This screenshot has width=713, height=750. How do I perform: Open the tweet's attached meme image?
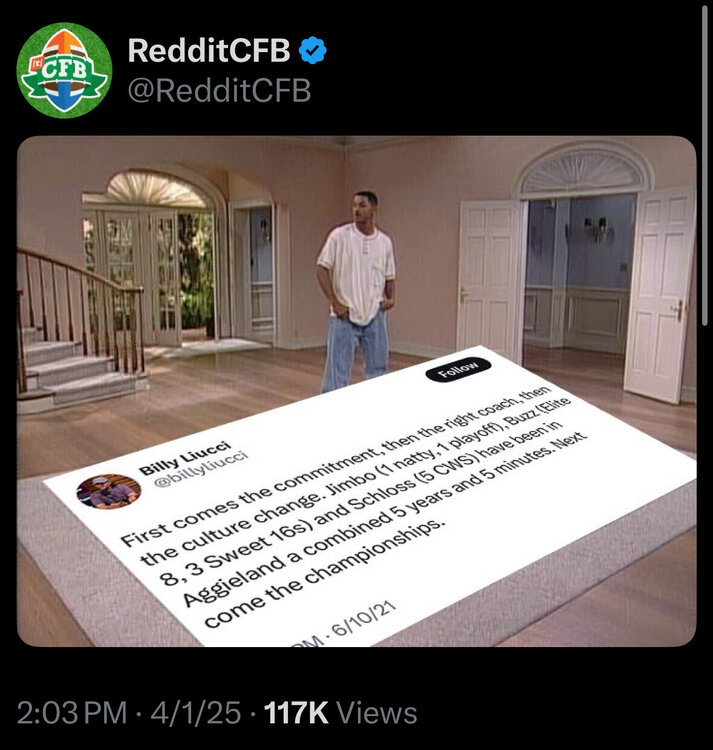[357, 391]
